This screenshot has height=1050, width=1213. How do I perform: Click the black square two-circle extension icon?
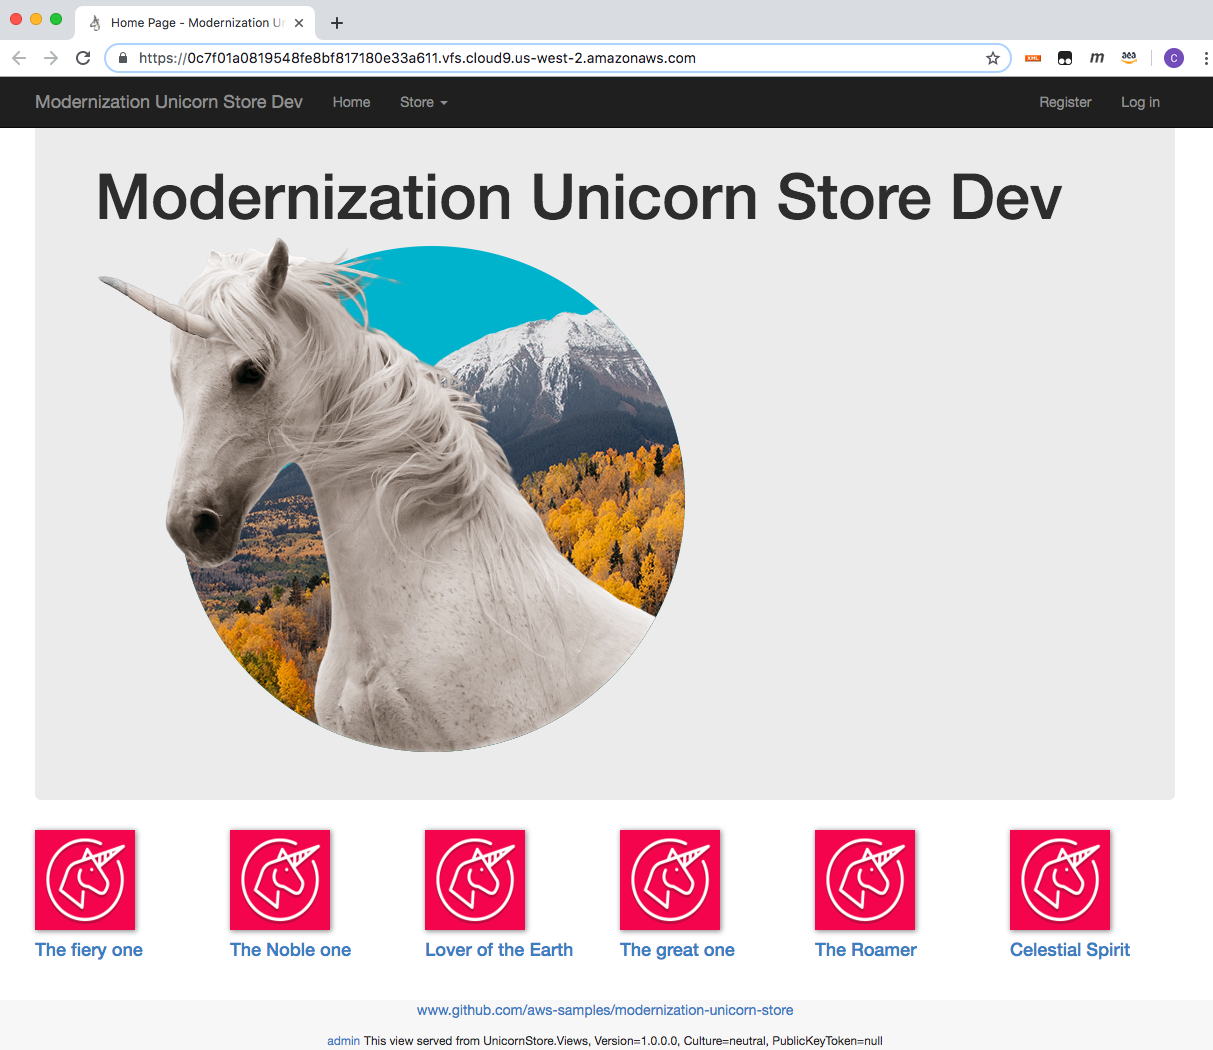click(1065, 58)
